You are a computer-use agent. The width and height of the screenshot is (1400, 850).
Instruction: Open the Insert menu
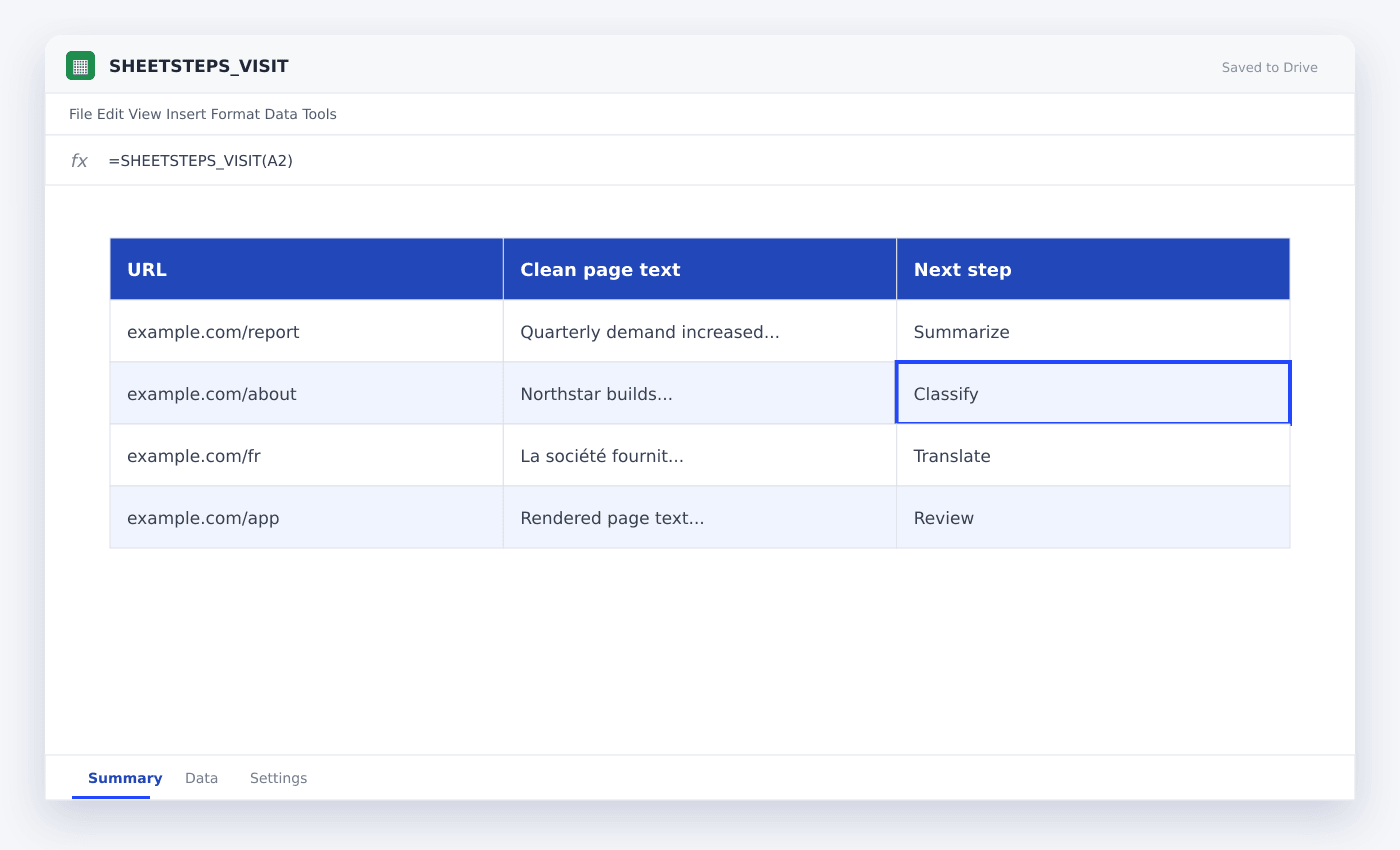pyautogui.click(x=186, y=114)
